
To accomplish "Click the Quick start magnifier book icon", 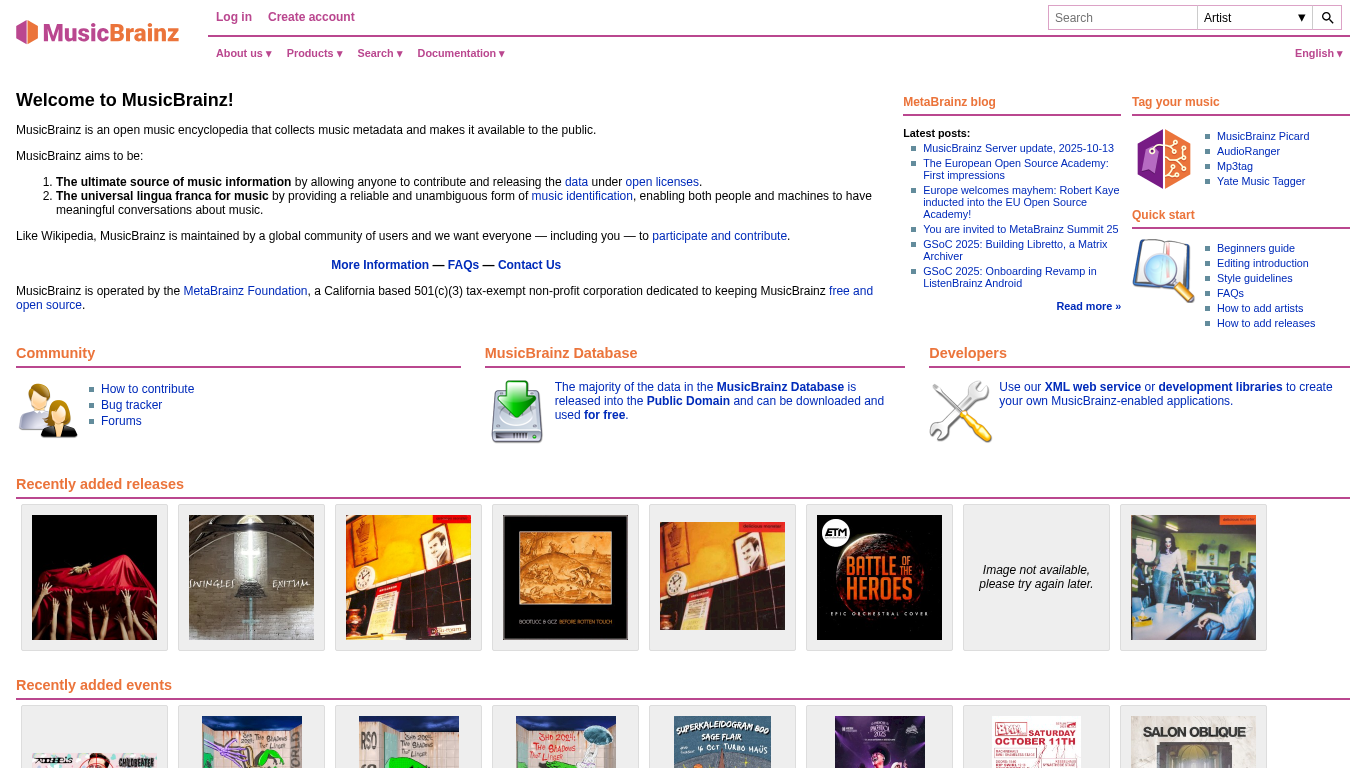I will pos(1163,270).
